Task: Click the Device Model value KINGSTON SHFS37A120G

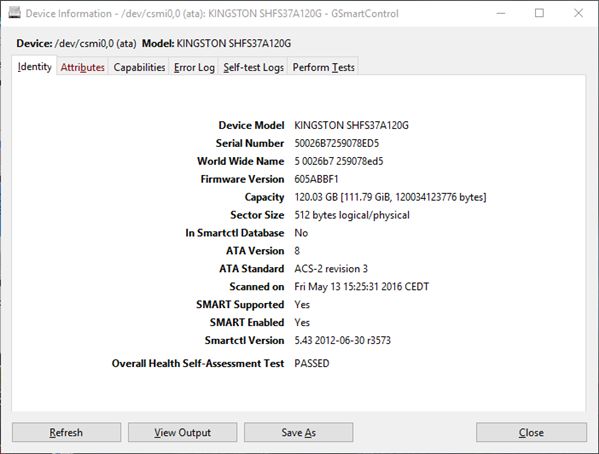Action: (x=351, y=125)
